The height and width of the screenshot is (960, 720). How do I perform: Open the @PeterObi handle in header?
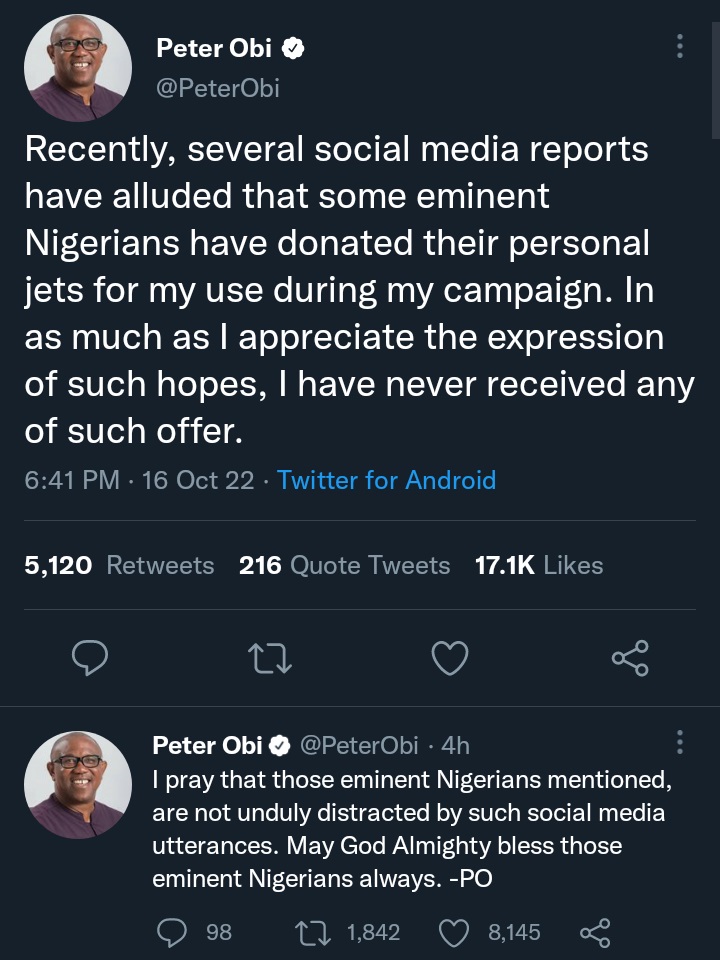(x=218, y=88)
